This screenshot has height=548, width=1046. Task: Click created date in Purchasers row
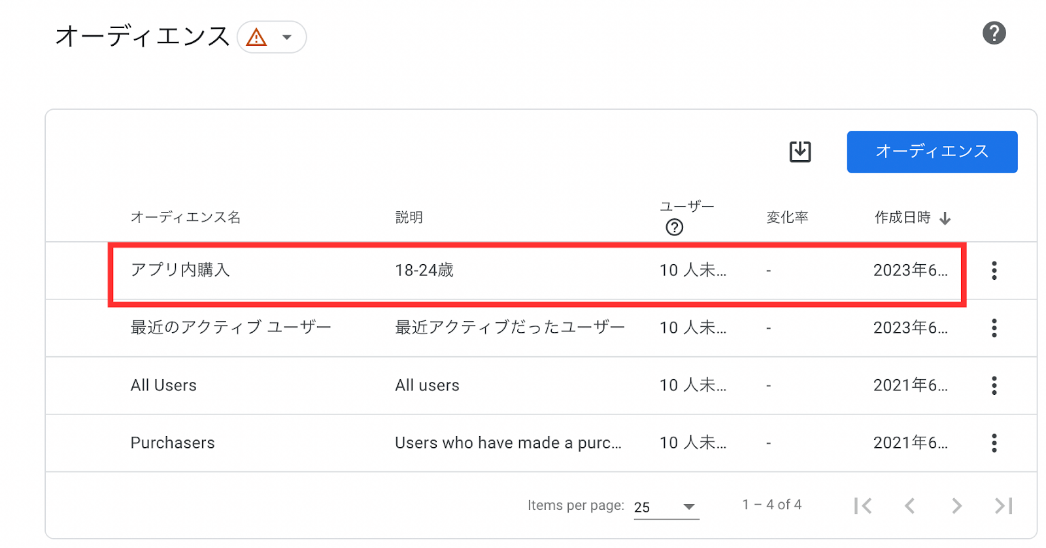coord(911,443)
